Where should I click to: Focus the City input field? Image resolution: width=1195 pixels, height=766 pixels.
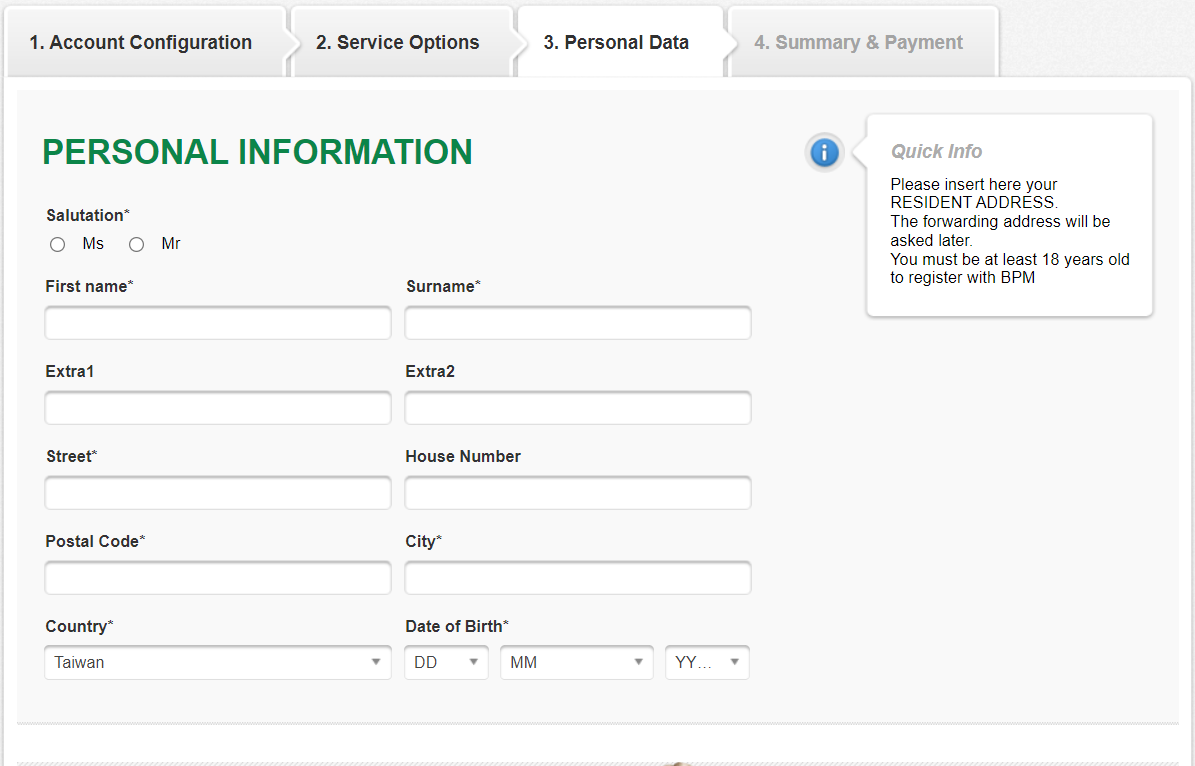click(x=578, y=578)
